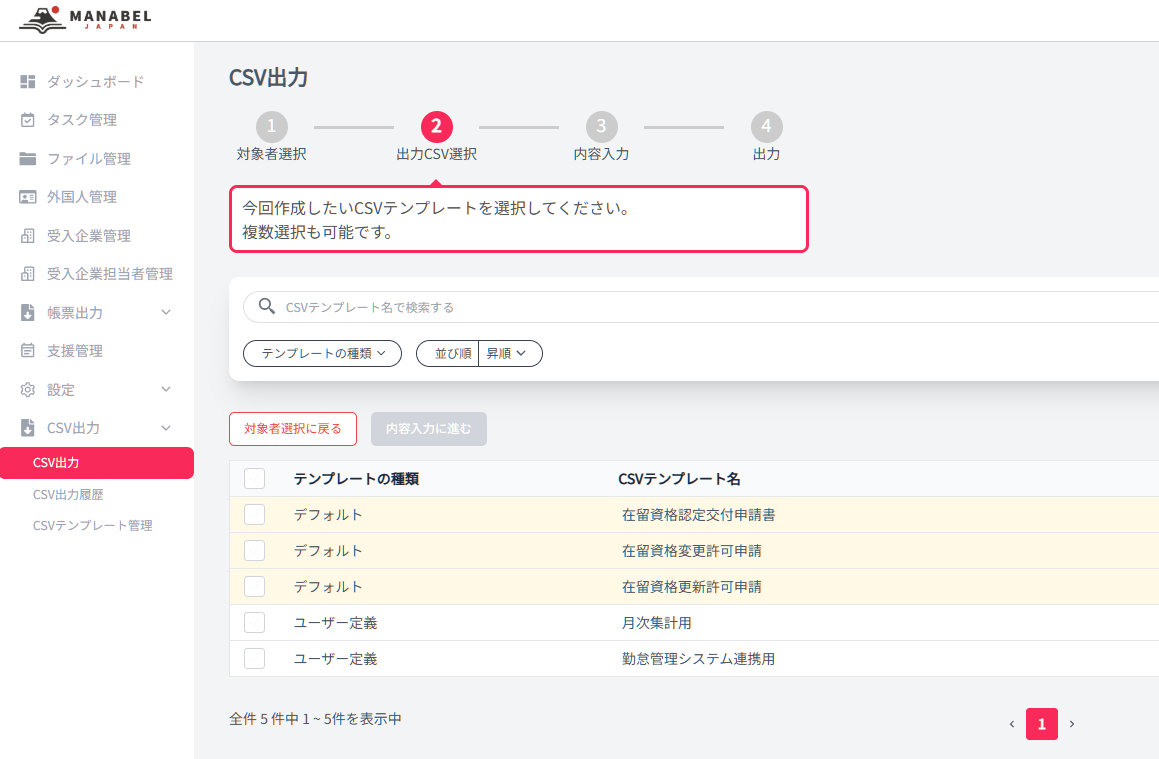The image size is (1159, 759).
Task: Select page 1 in pagination
Action: click(1041, 724)
